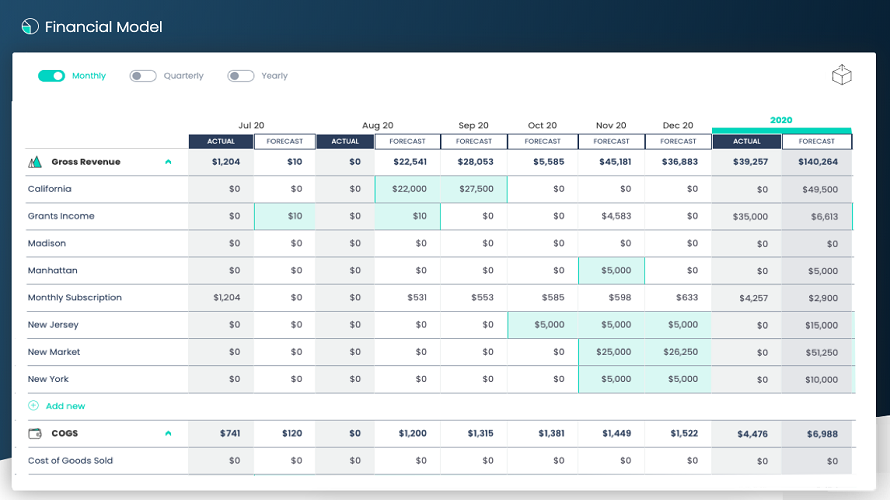Open the New Jersey row label
Screen dimensions: 890x500
coord(53,325)
